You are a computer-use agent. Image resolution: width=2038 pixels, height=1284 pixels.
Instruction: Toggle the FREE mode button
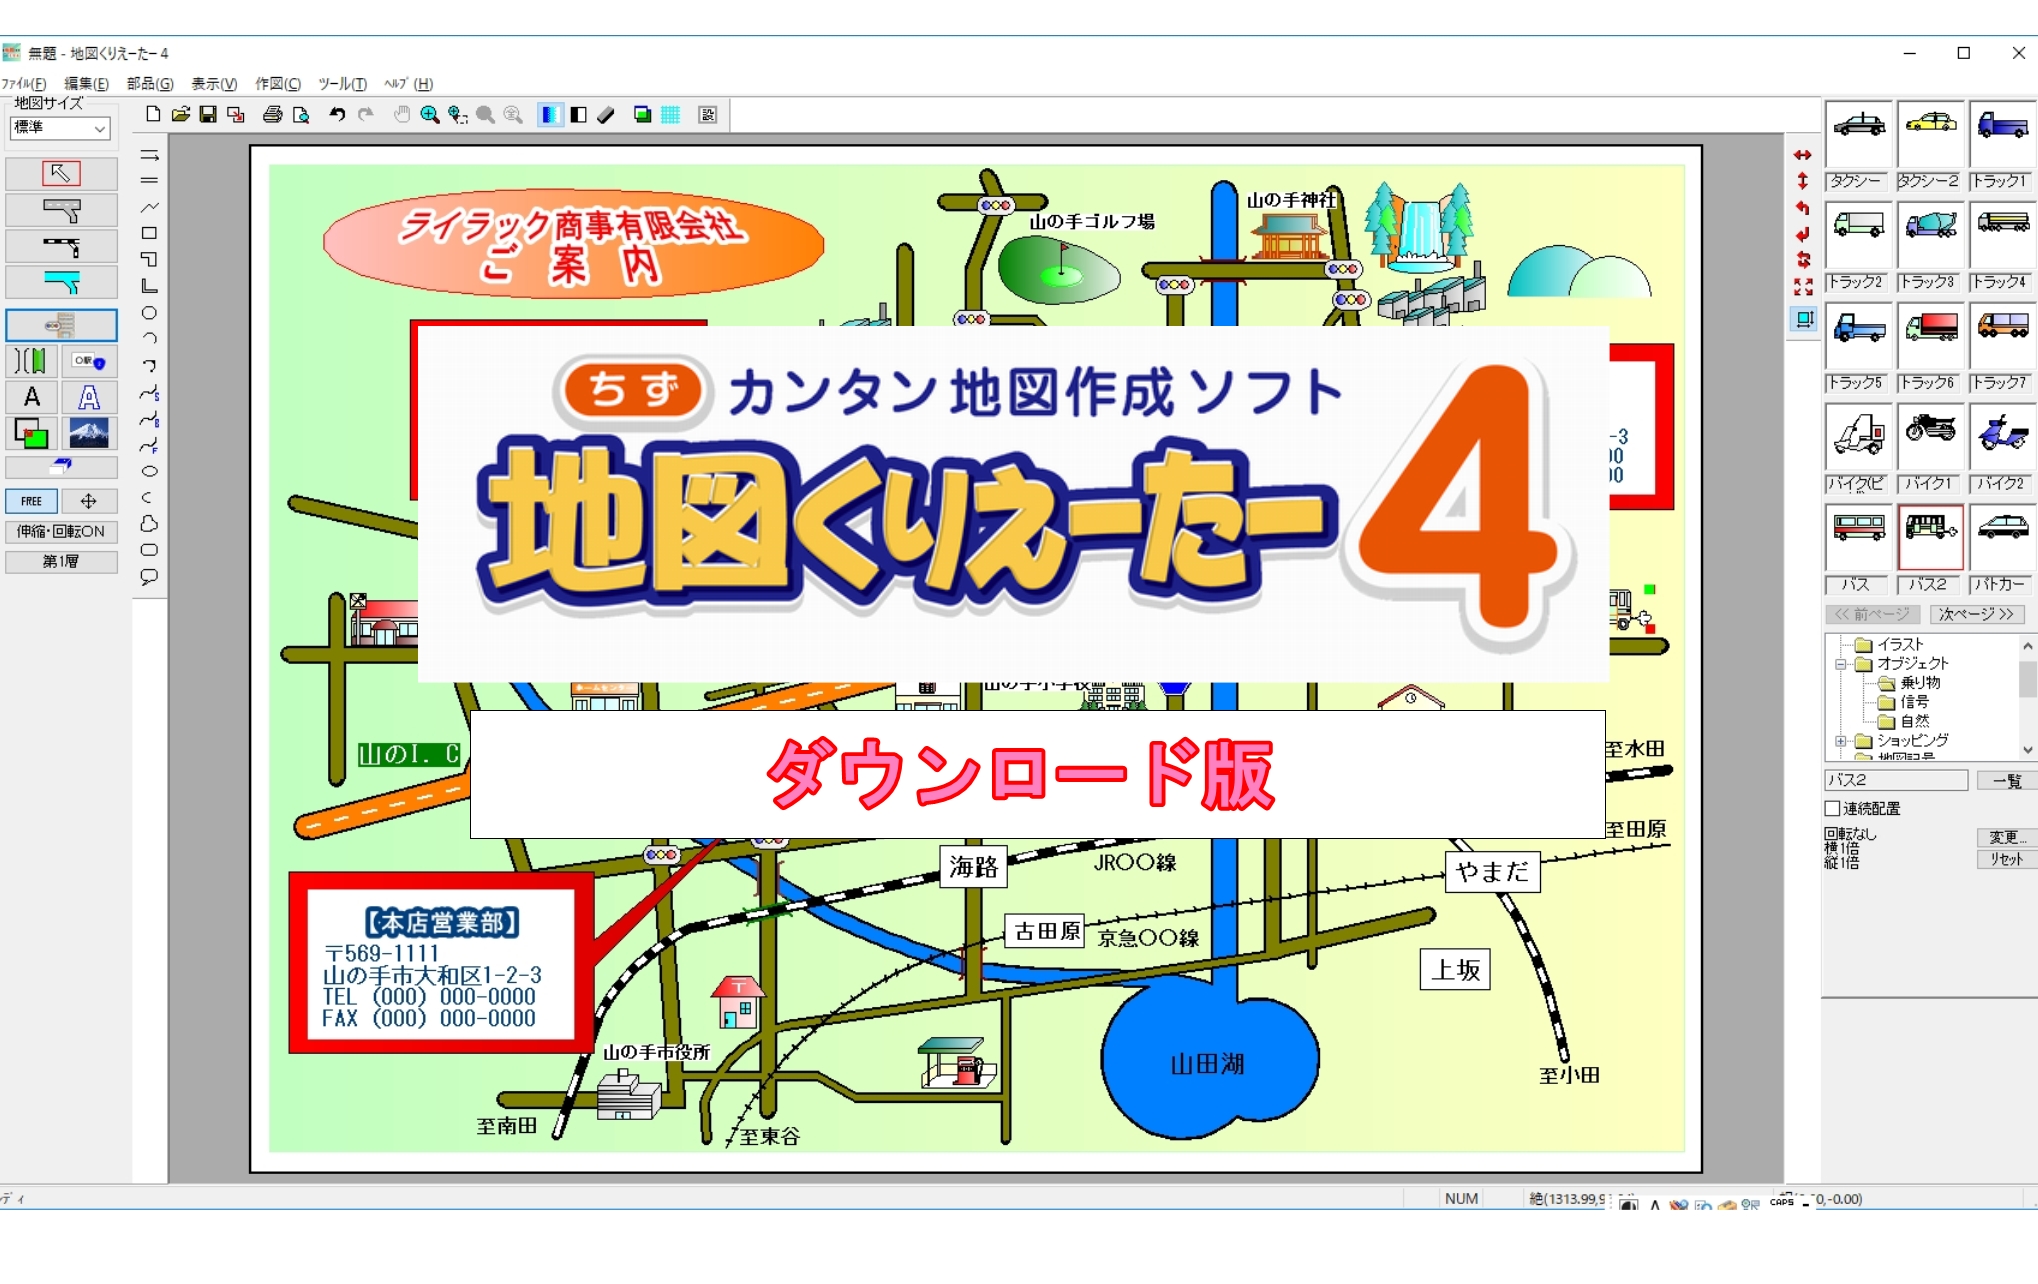[x=32, y=501]
